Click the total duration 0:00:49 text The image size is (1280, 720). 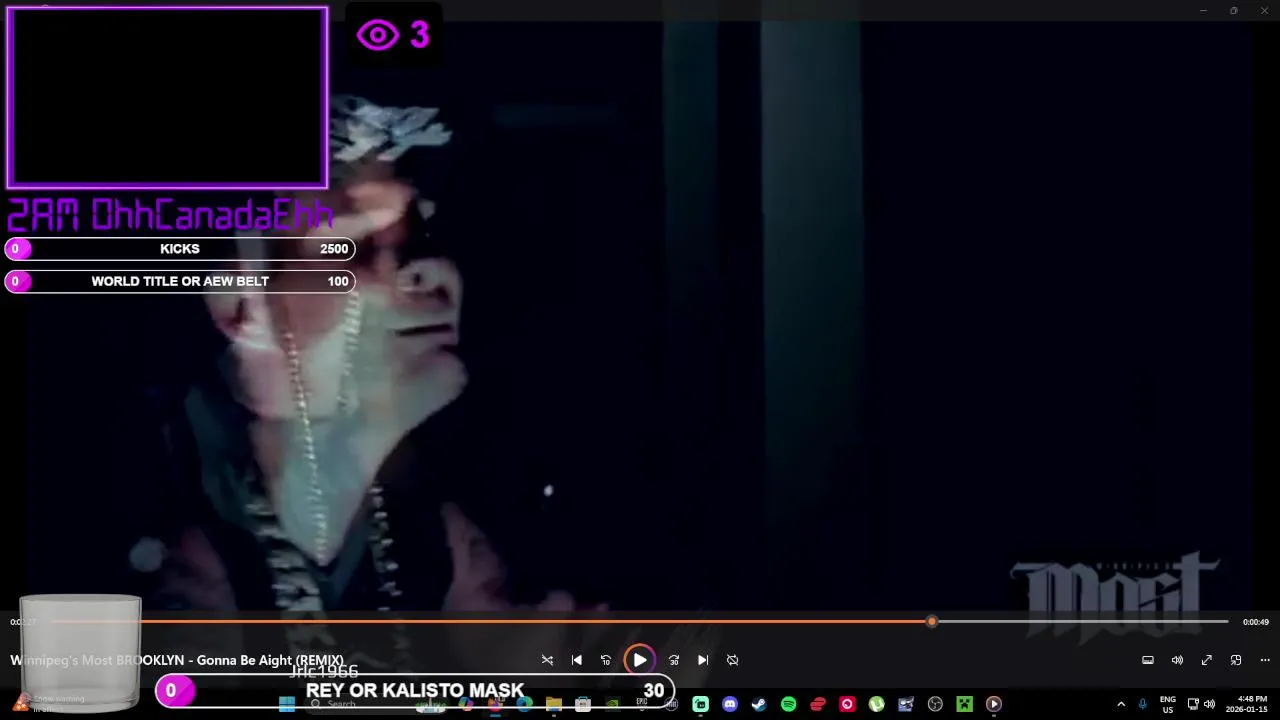tap(1255, 622)
